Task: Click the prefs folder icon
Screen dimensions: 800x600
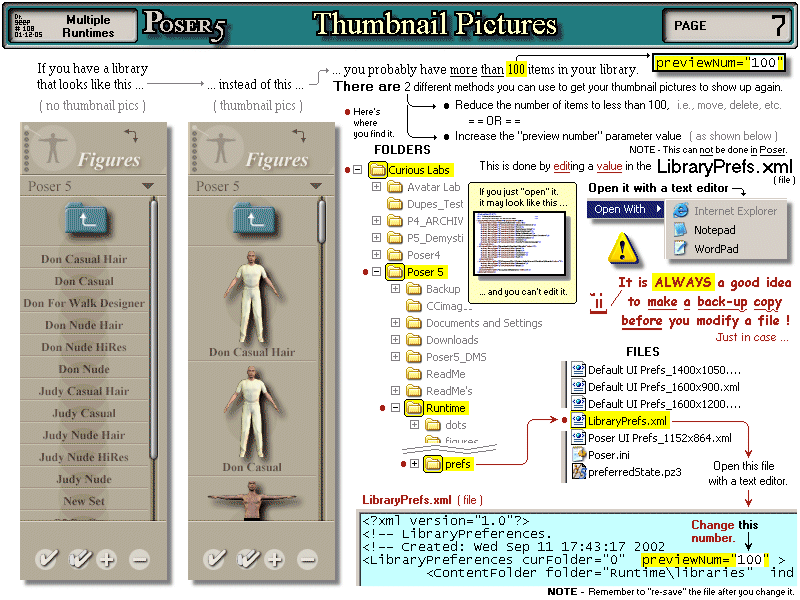Action: [x=433, y=464]
